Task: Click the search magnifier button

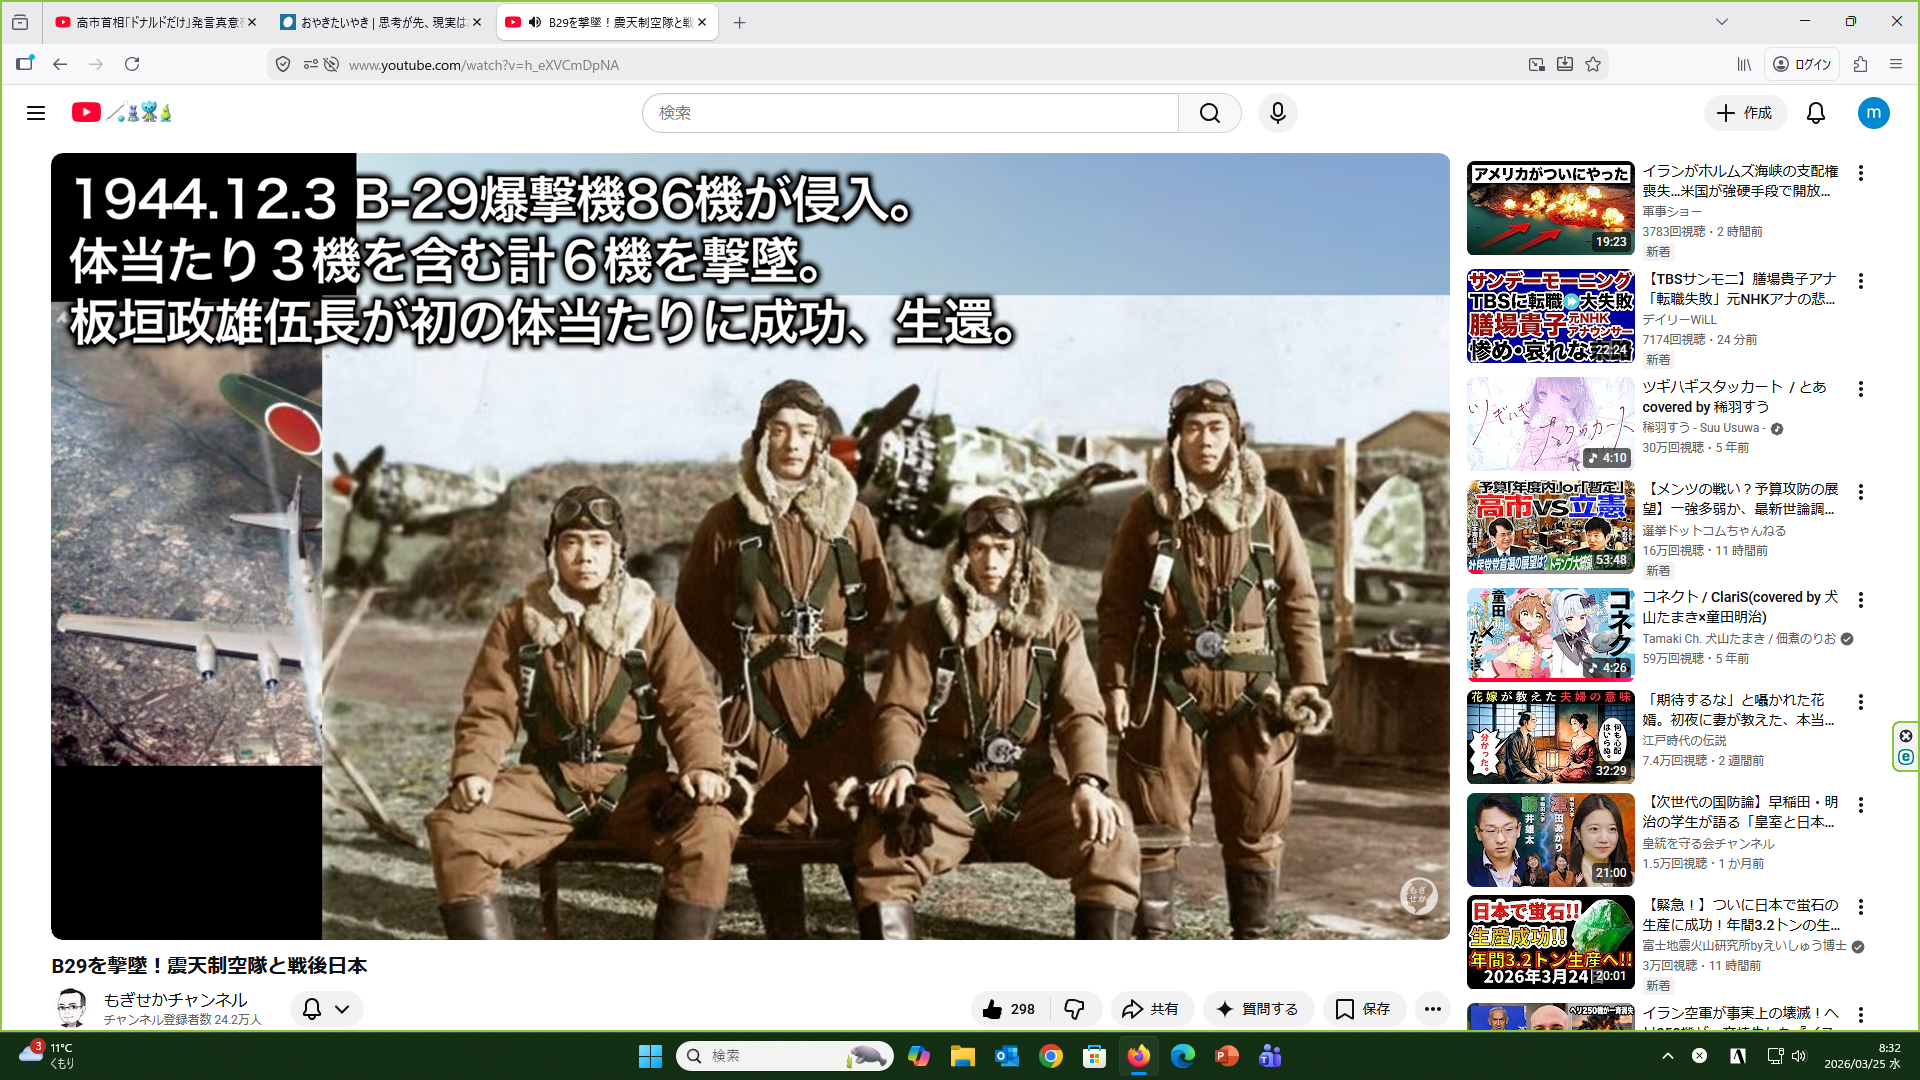Action: pyautogui.click(x=1209, y=113)
